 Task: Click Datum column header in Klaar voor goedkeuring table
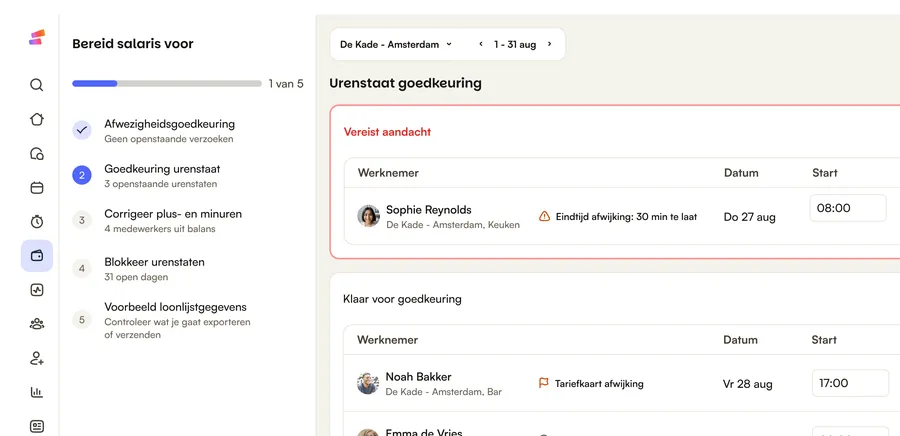pyautogui.click(x=740, y=340)
